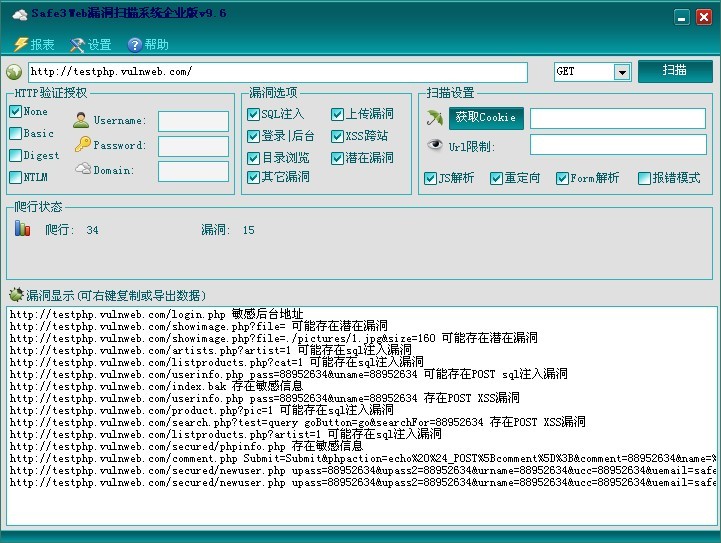Viewport: 721px width, 543px height.
Task: Click the gear icon beside 漏洞显示 heading
Action: 15,295
